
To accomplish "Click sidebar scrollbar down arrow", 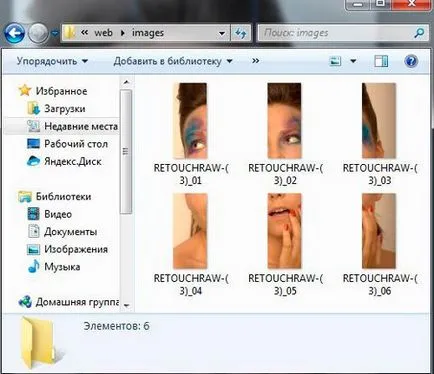I will (x=126, y=305).
